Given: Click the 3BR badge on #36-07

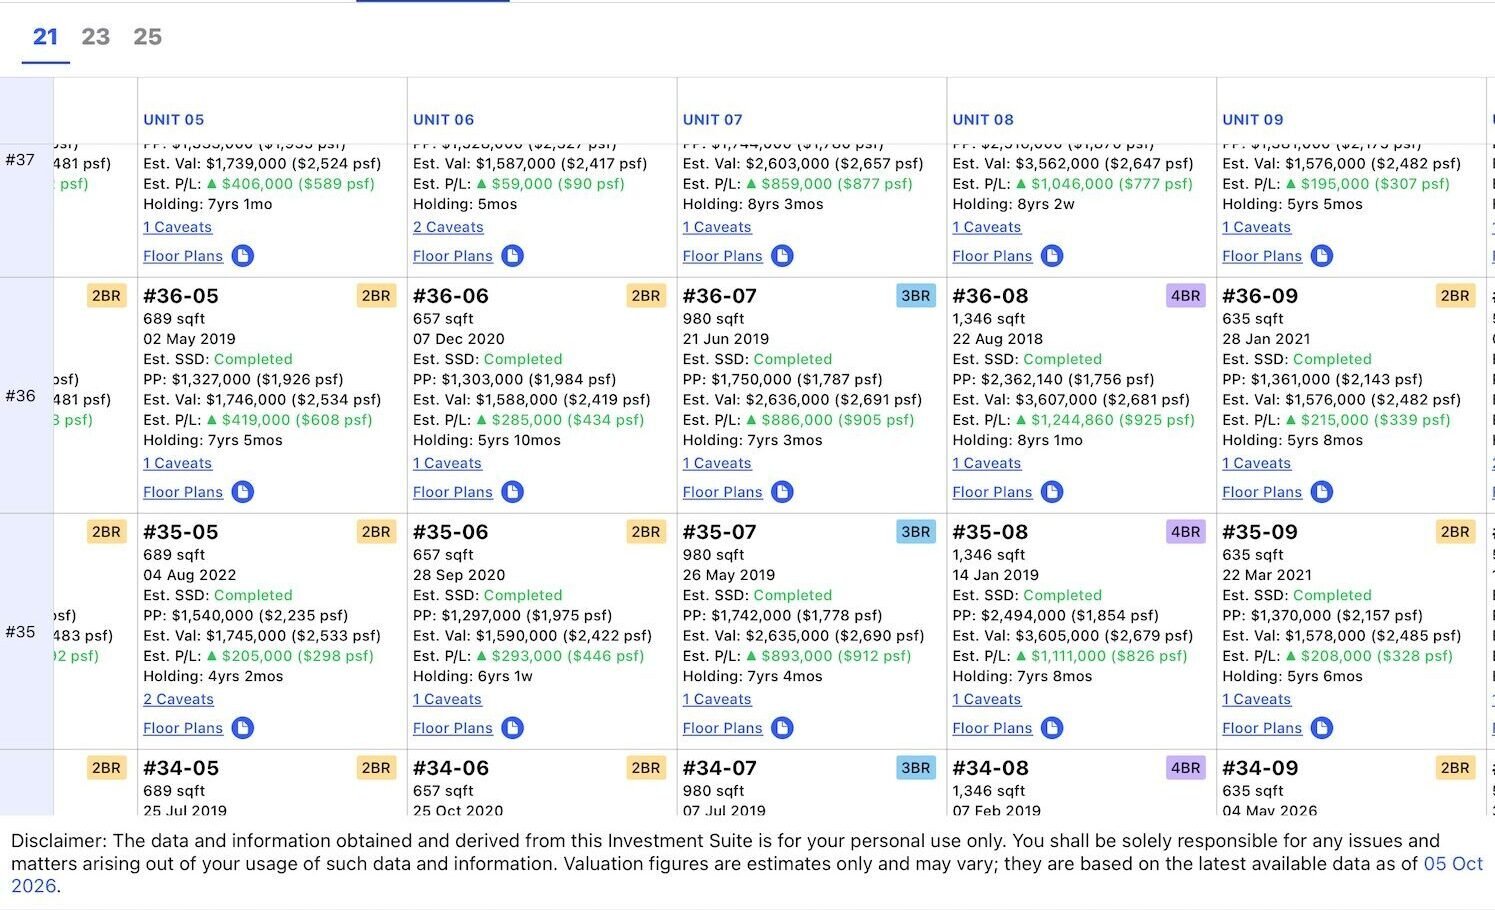Looking at the screenshot, I should (x=916, y=296).
